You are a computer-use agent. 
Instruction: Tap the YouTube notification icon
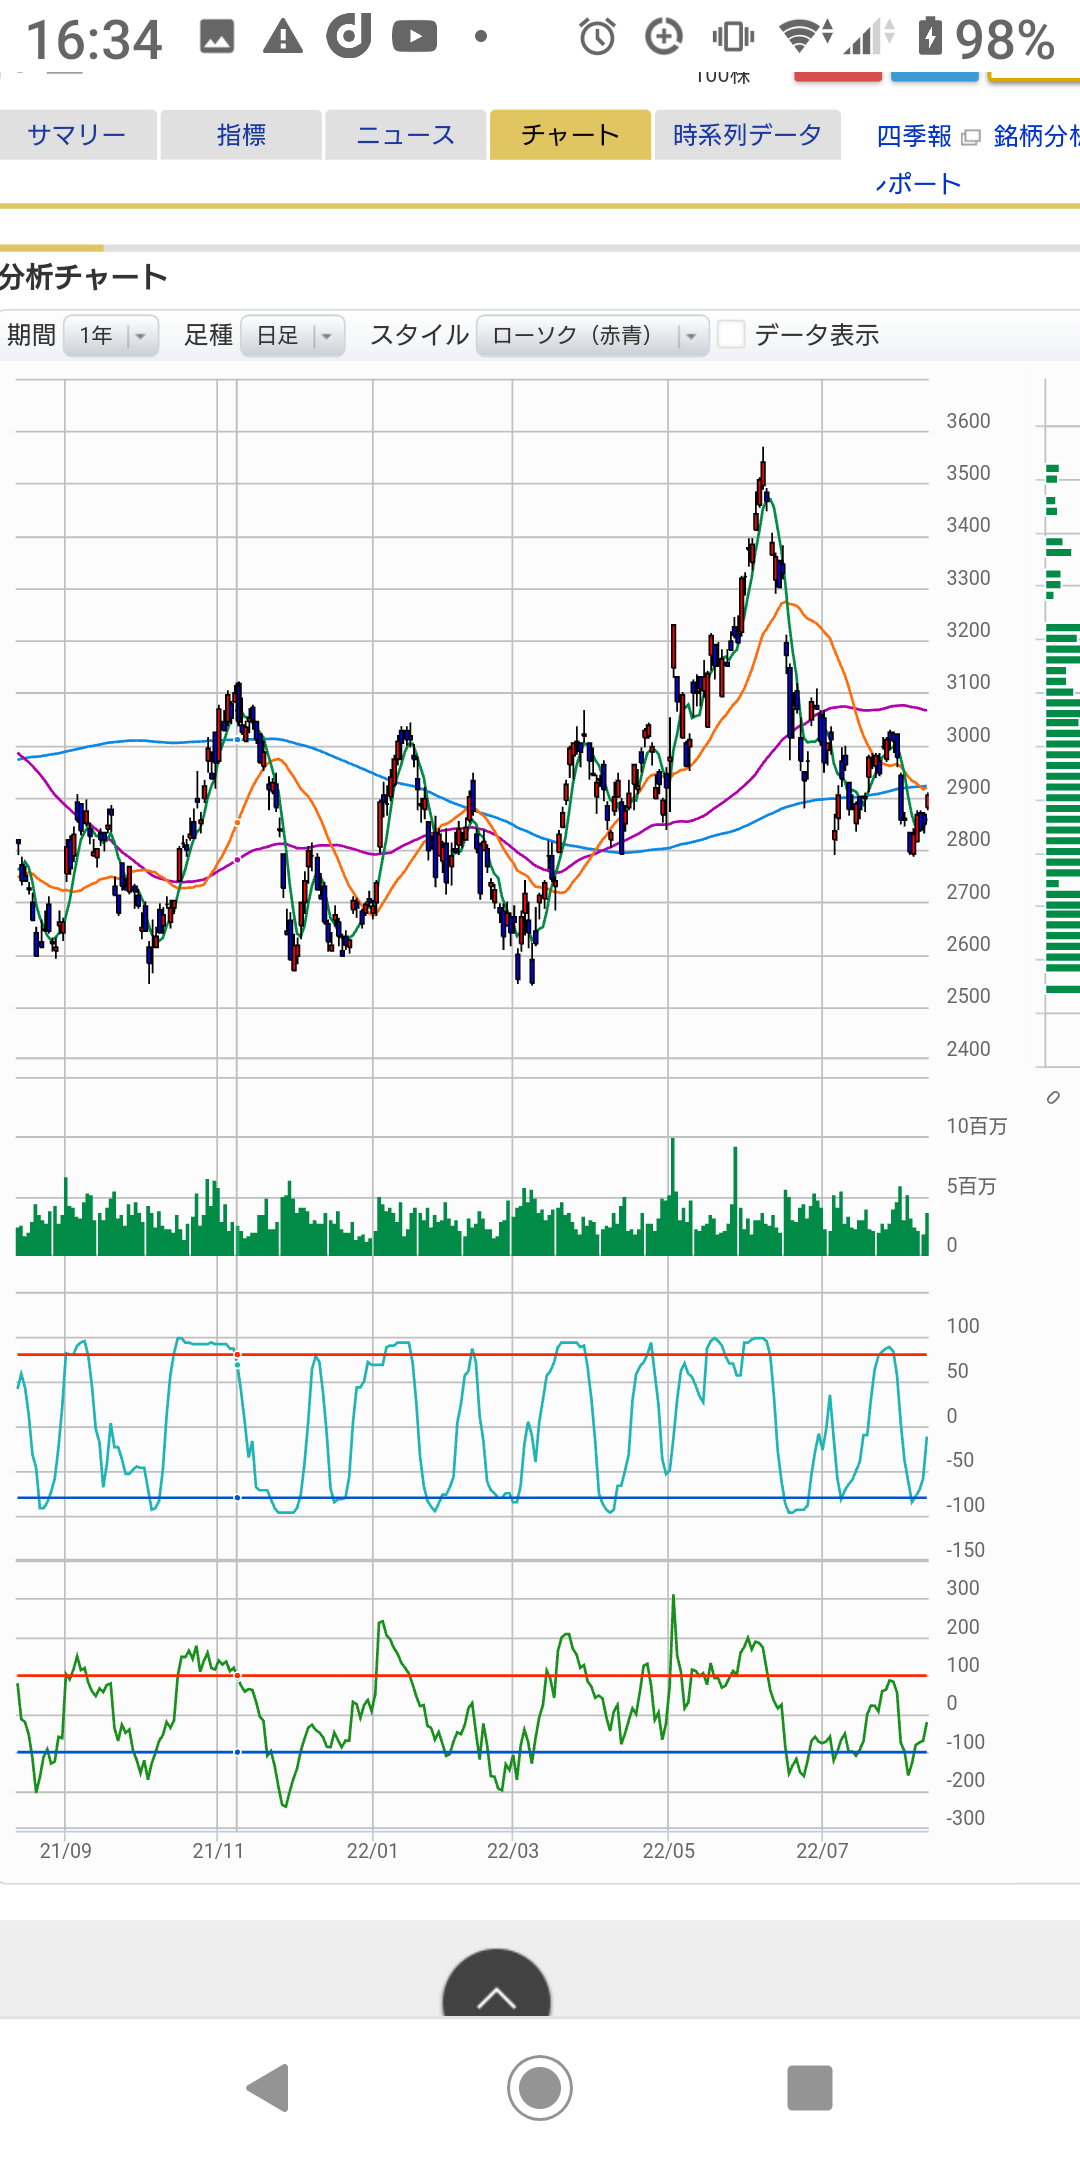415,37
